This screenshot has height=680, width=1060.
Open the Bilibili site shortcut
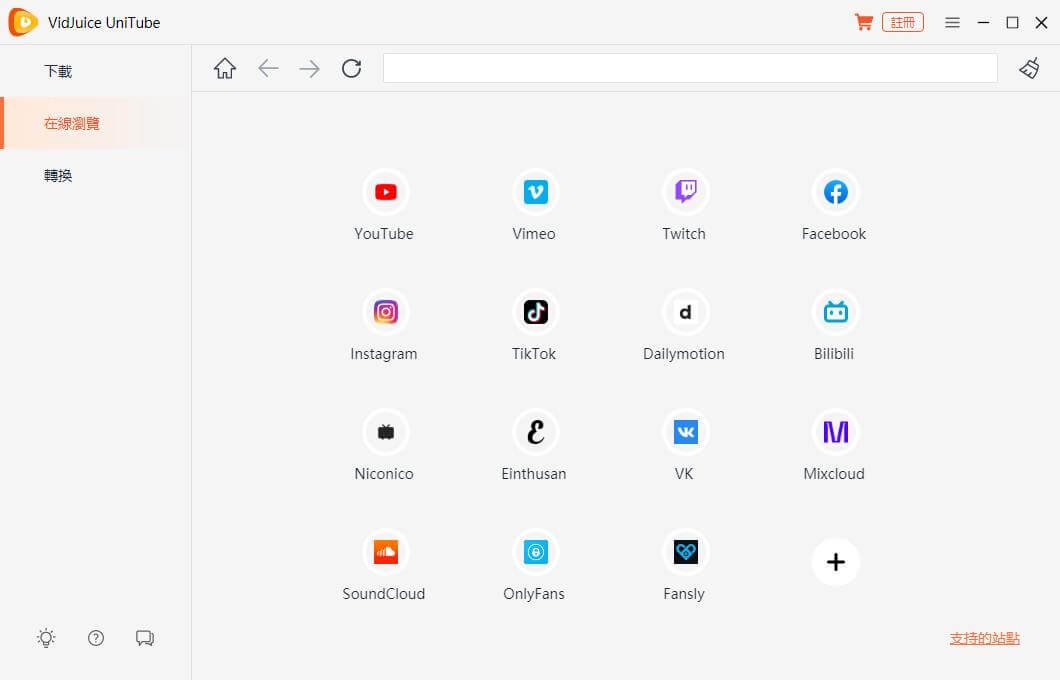836,312
